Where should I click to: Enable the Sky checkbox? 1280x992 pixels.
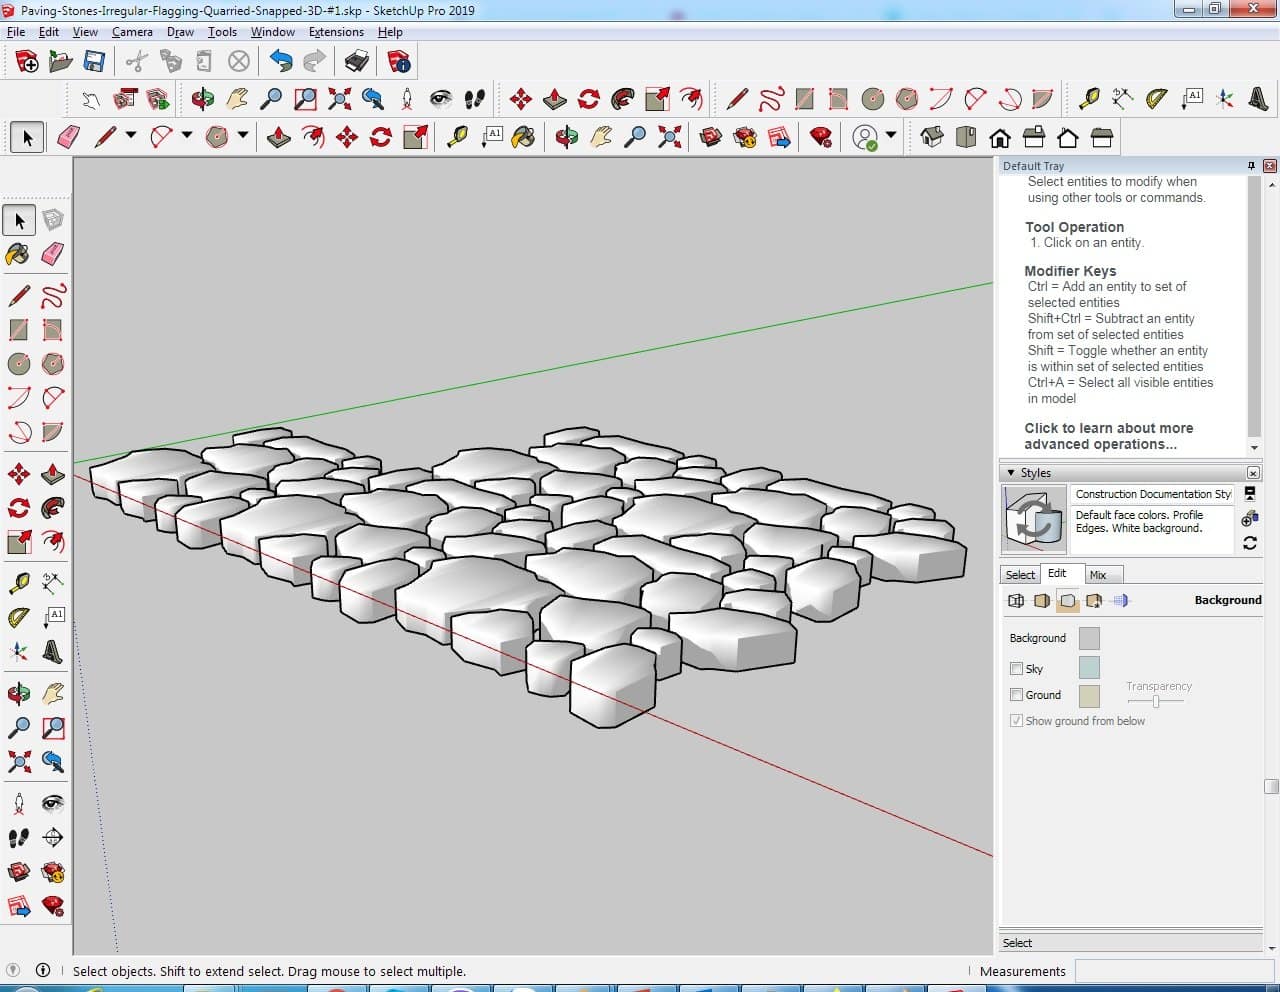pyautogui.click(x=1016, y=669)
